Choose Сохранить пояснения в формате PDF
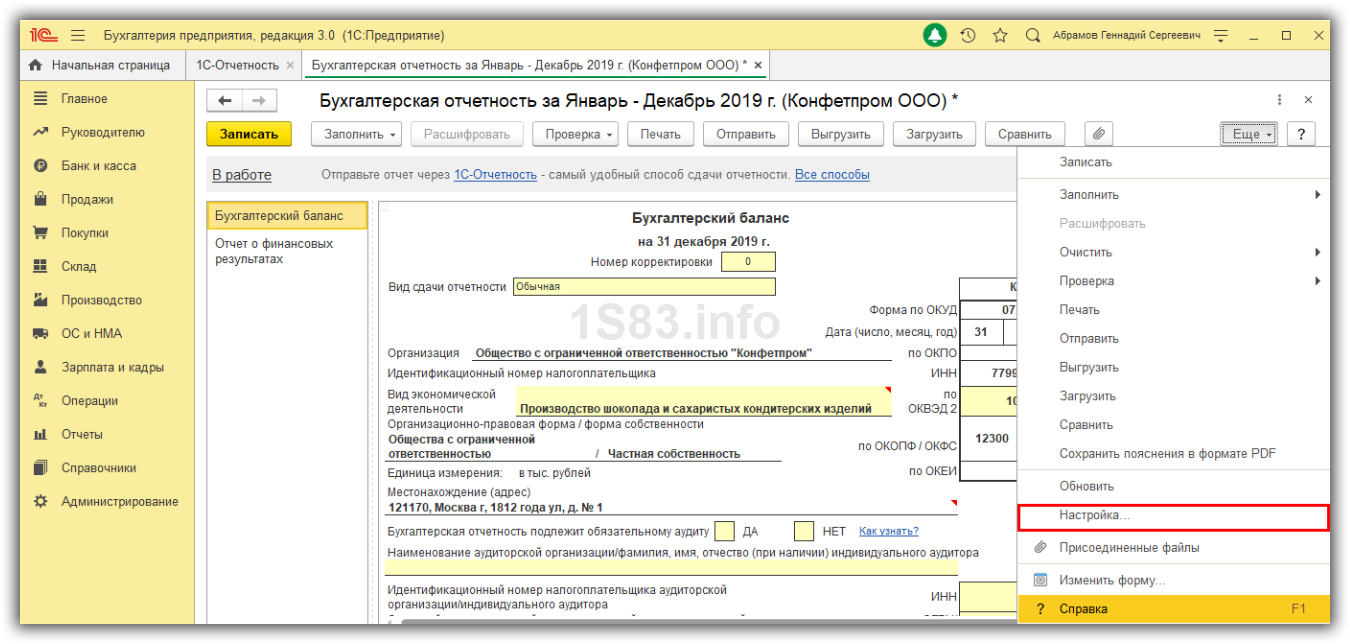 (x=1167, y=454)
